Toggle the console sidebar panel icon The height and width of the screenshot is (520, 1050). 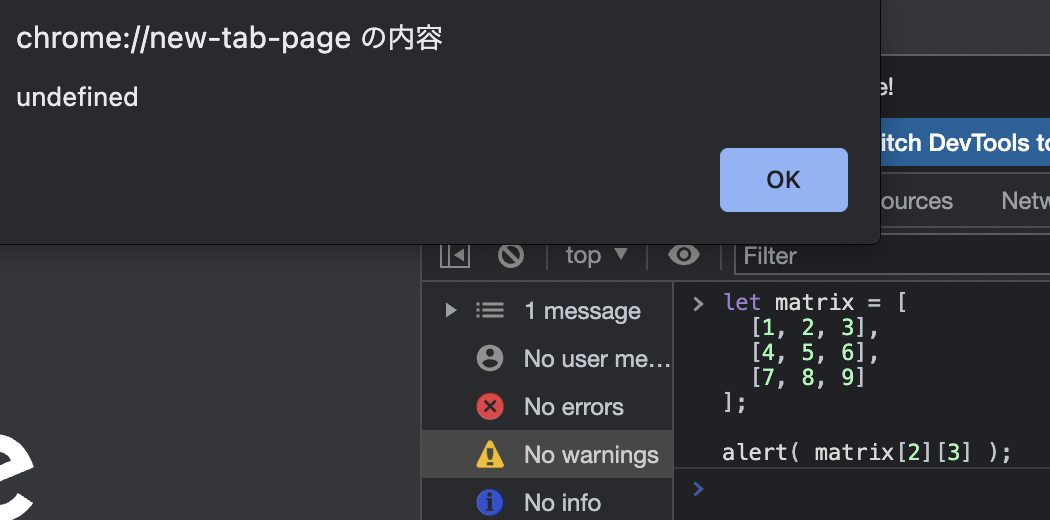455,256
